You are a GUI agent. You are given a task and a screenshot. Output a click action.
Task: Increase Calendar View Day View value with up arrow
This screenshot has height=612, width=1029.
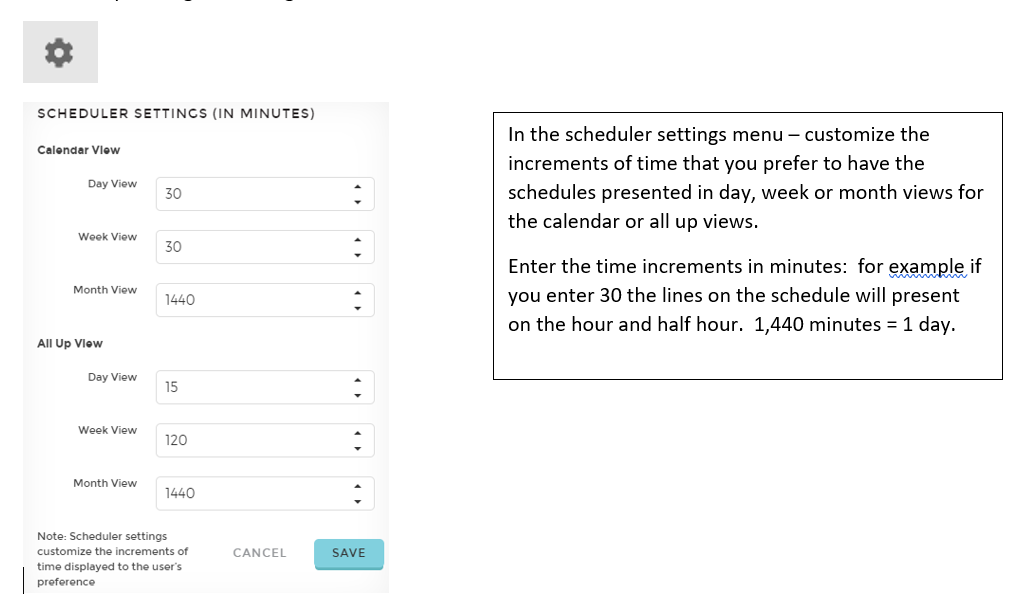tap(358, 187)
